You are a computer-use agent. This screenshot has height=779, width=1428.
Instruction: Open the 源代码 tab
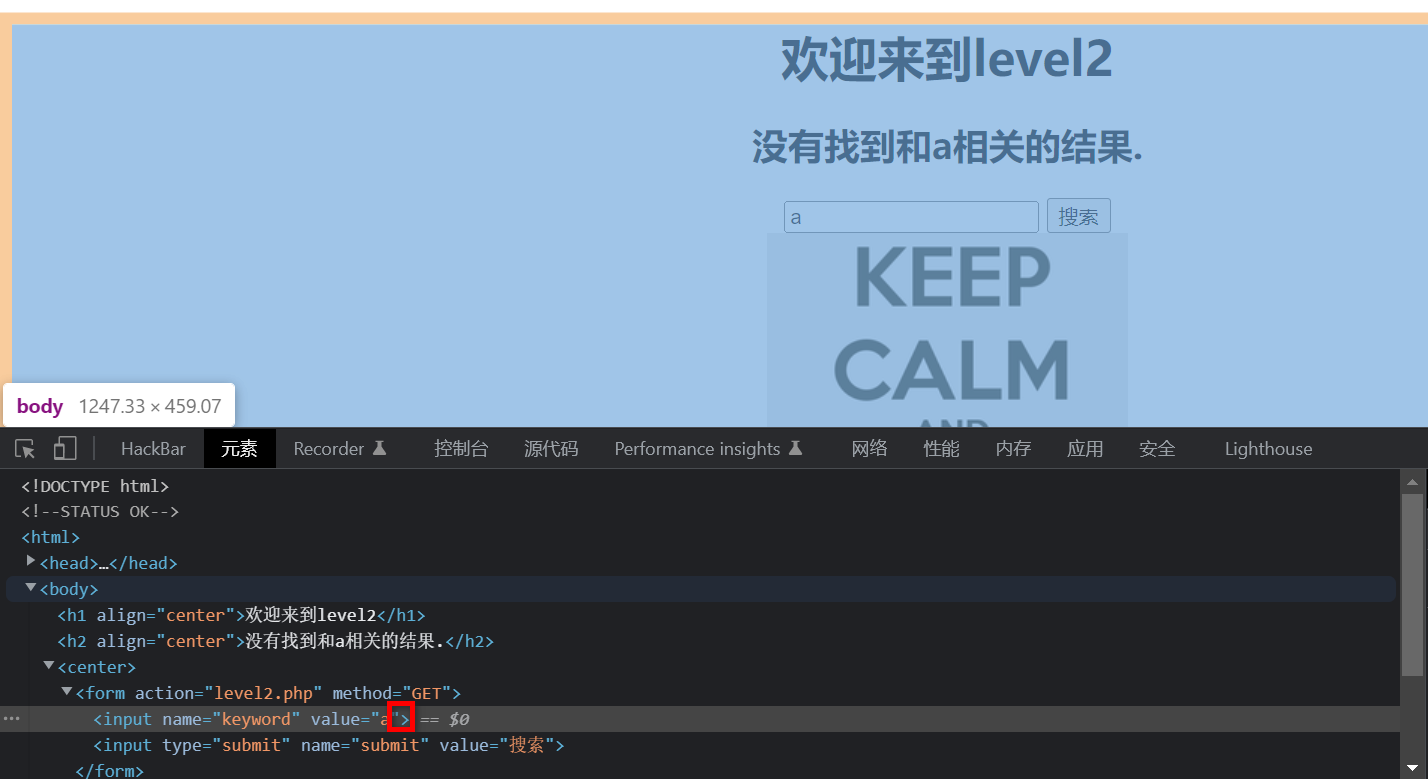[x=551, y=448]
